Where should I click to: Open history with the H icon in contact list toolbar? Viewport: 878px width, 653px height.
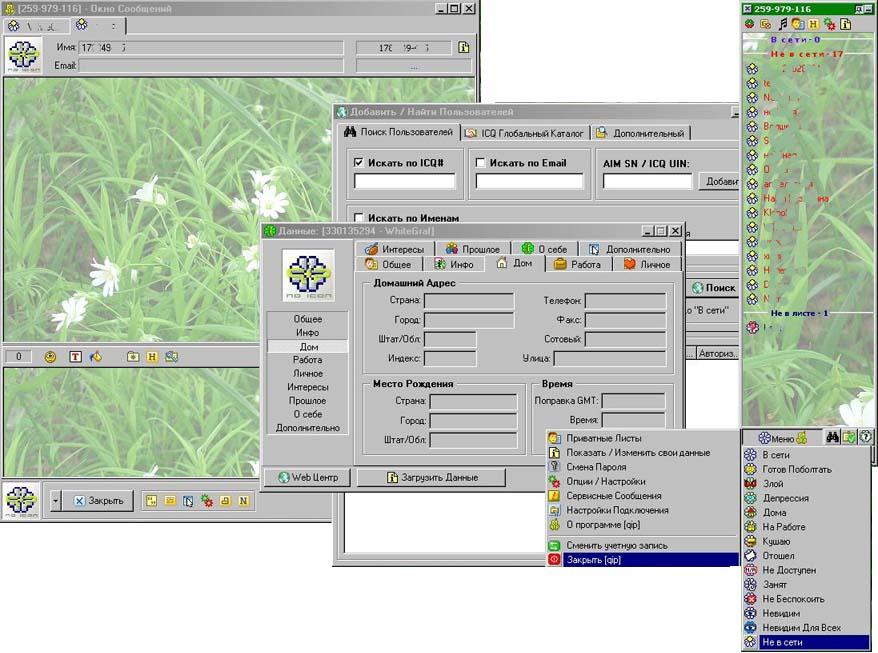[814, 24]
